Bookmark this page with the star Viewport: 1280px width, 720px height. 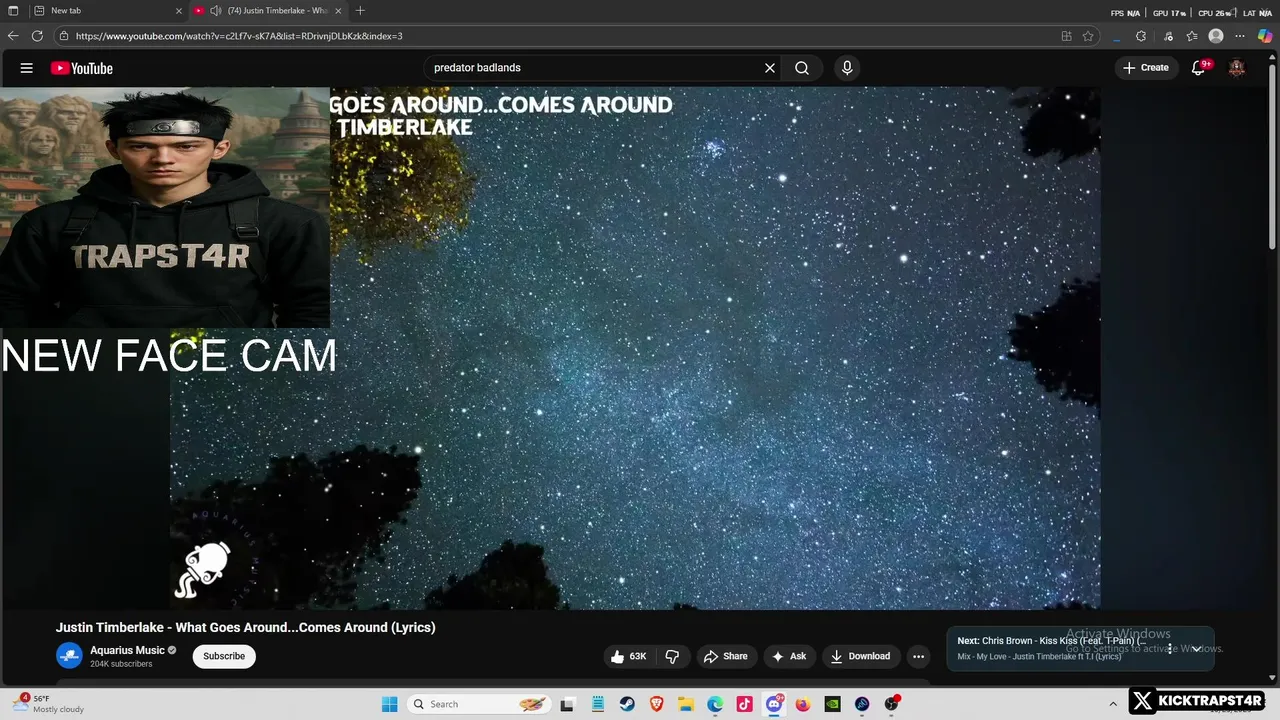[x=1088, y=36]
